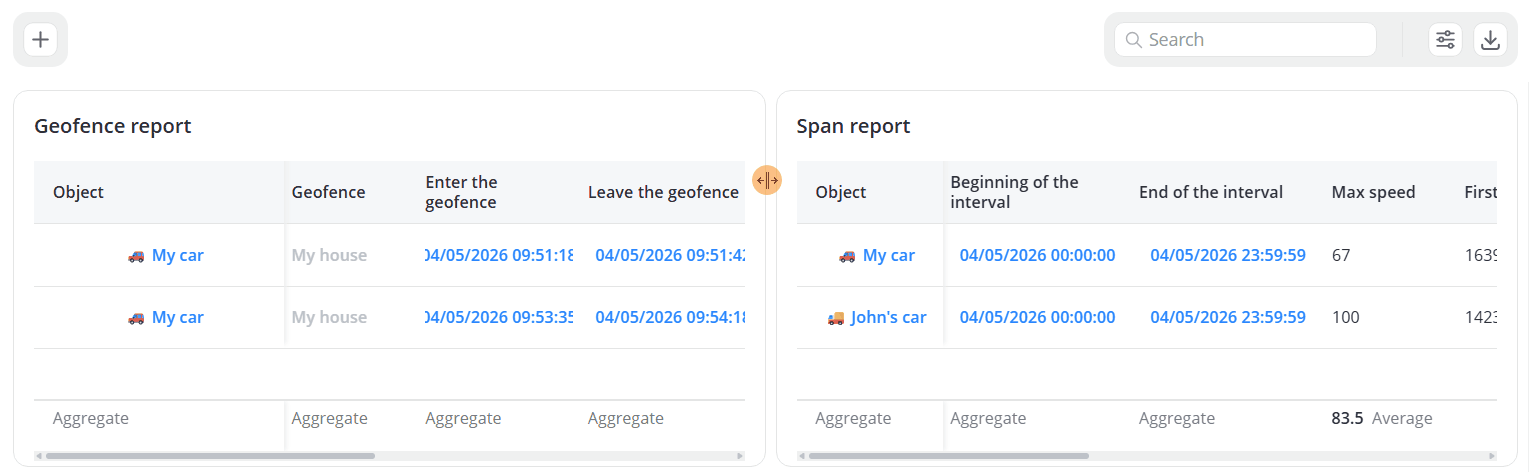The height and width of the screenshot is (472, 1529).
Task: Click John's car 04/05/2026 23:59:59 interval end
Action: 1228,317
